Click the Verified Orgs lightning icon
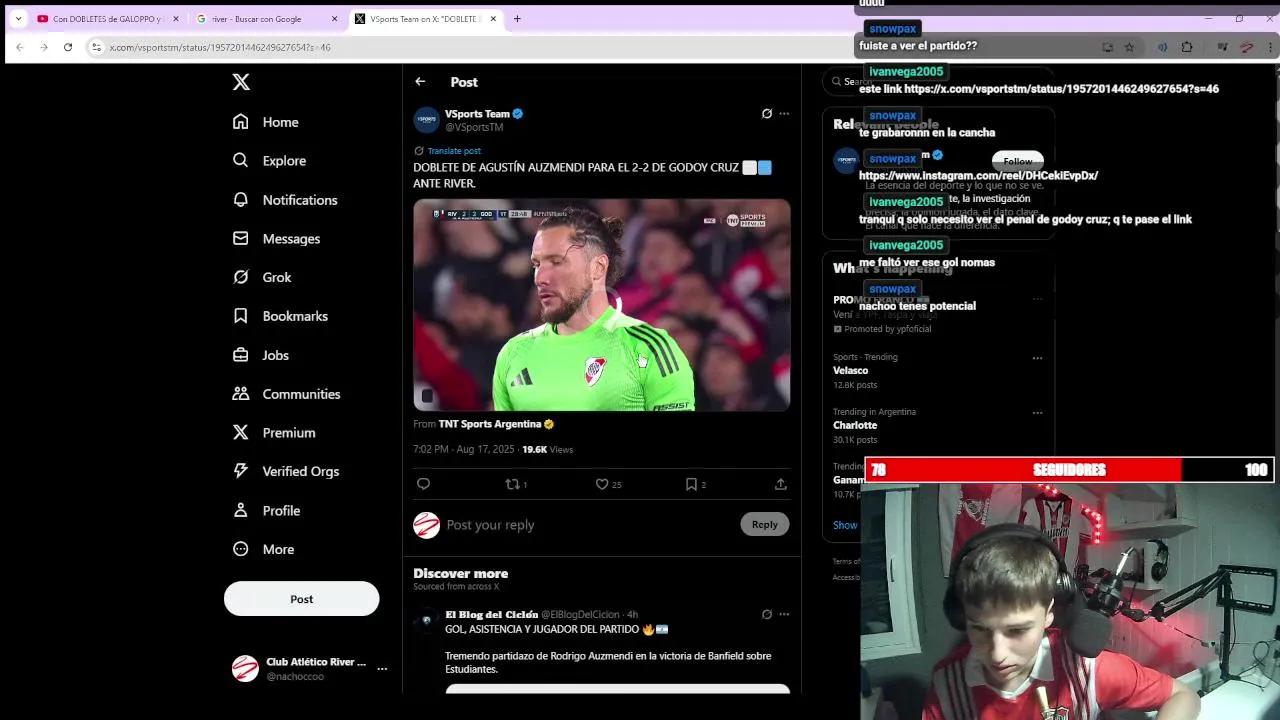 click(240, 471)
